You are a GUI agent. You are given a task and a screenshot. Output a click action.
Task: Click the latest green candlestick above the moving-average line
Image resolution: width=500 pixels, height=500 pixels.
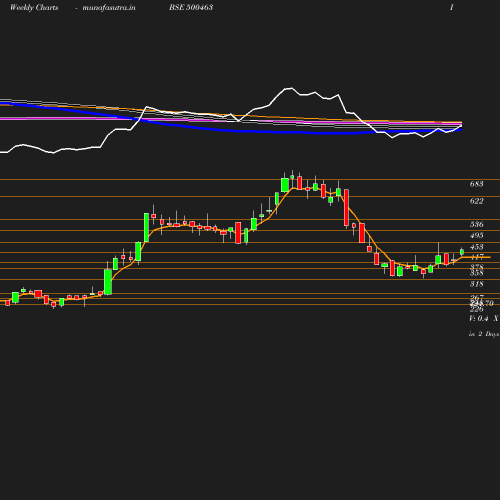click(462, 252)
